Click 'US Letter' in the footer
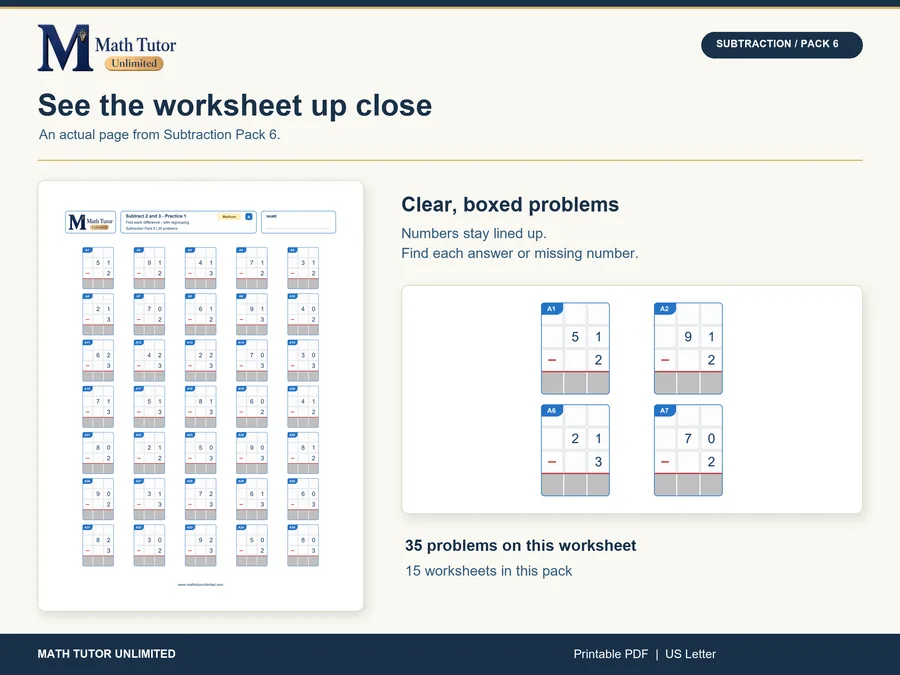The width and height of the screenshot is (900, 675). (x=690, y=654)
